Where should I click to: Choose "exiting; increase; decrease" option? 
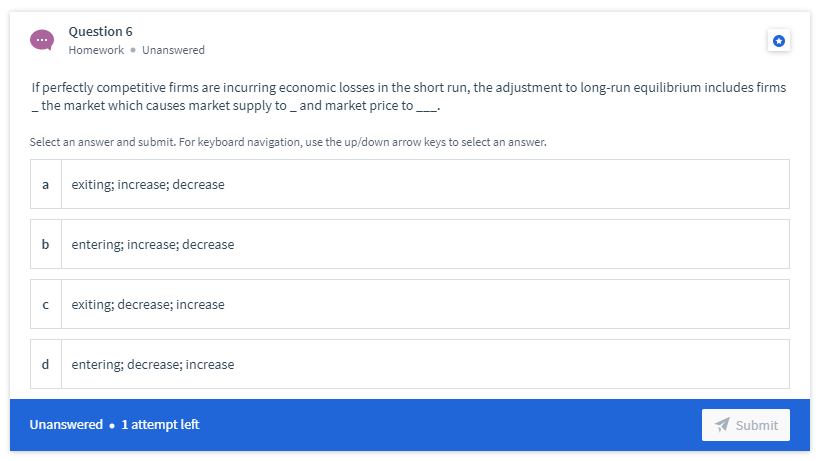point(410,184)
